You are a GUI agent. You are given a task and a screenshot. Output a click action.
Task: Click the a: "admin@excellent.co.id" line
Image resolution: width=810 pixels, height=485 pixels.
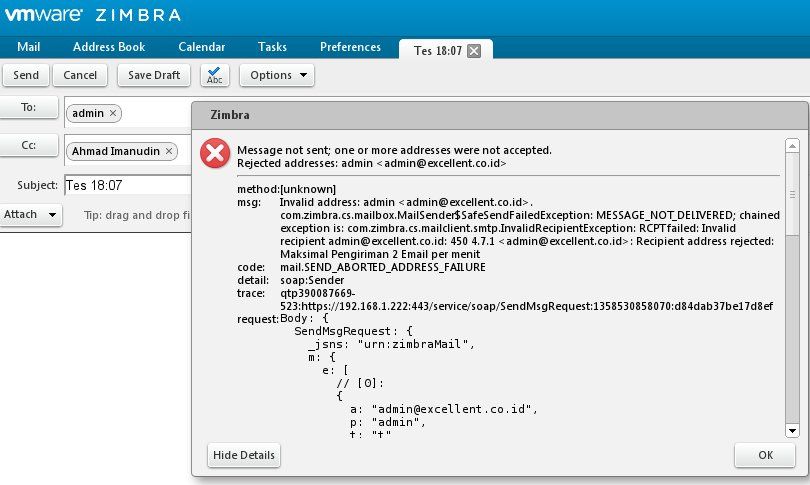coord(444,409)
